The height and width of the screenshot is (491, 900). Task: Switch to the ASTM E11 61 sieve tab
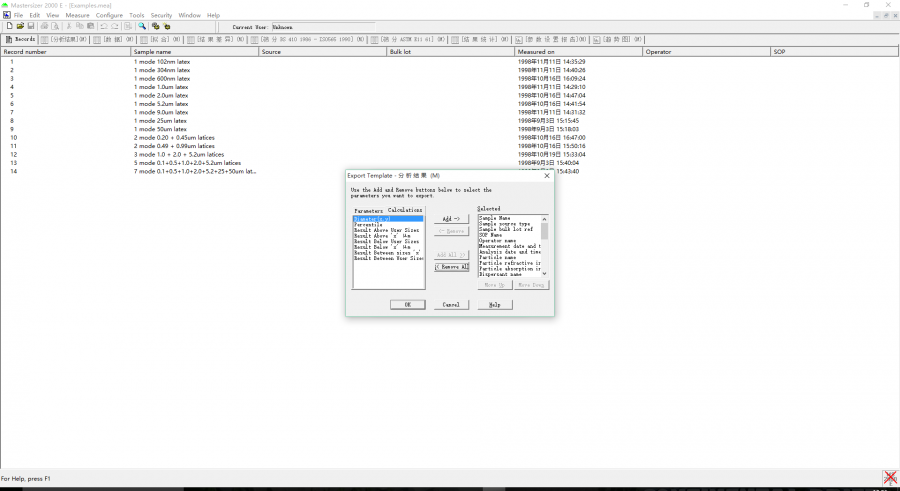(x=408, y=40)
